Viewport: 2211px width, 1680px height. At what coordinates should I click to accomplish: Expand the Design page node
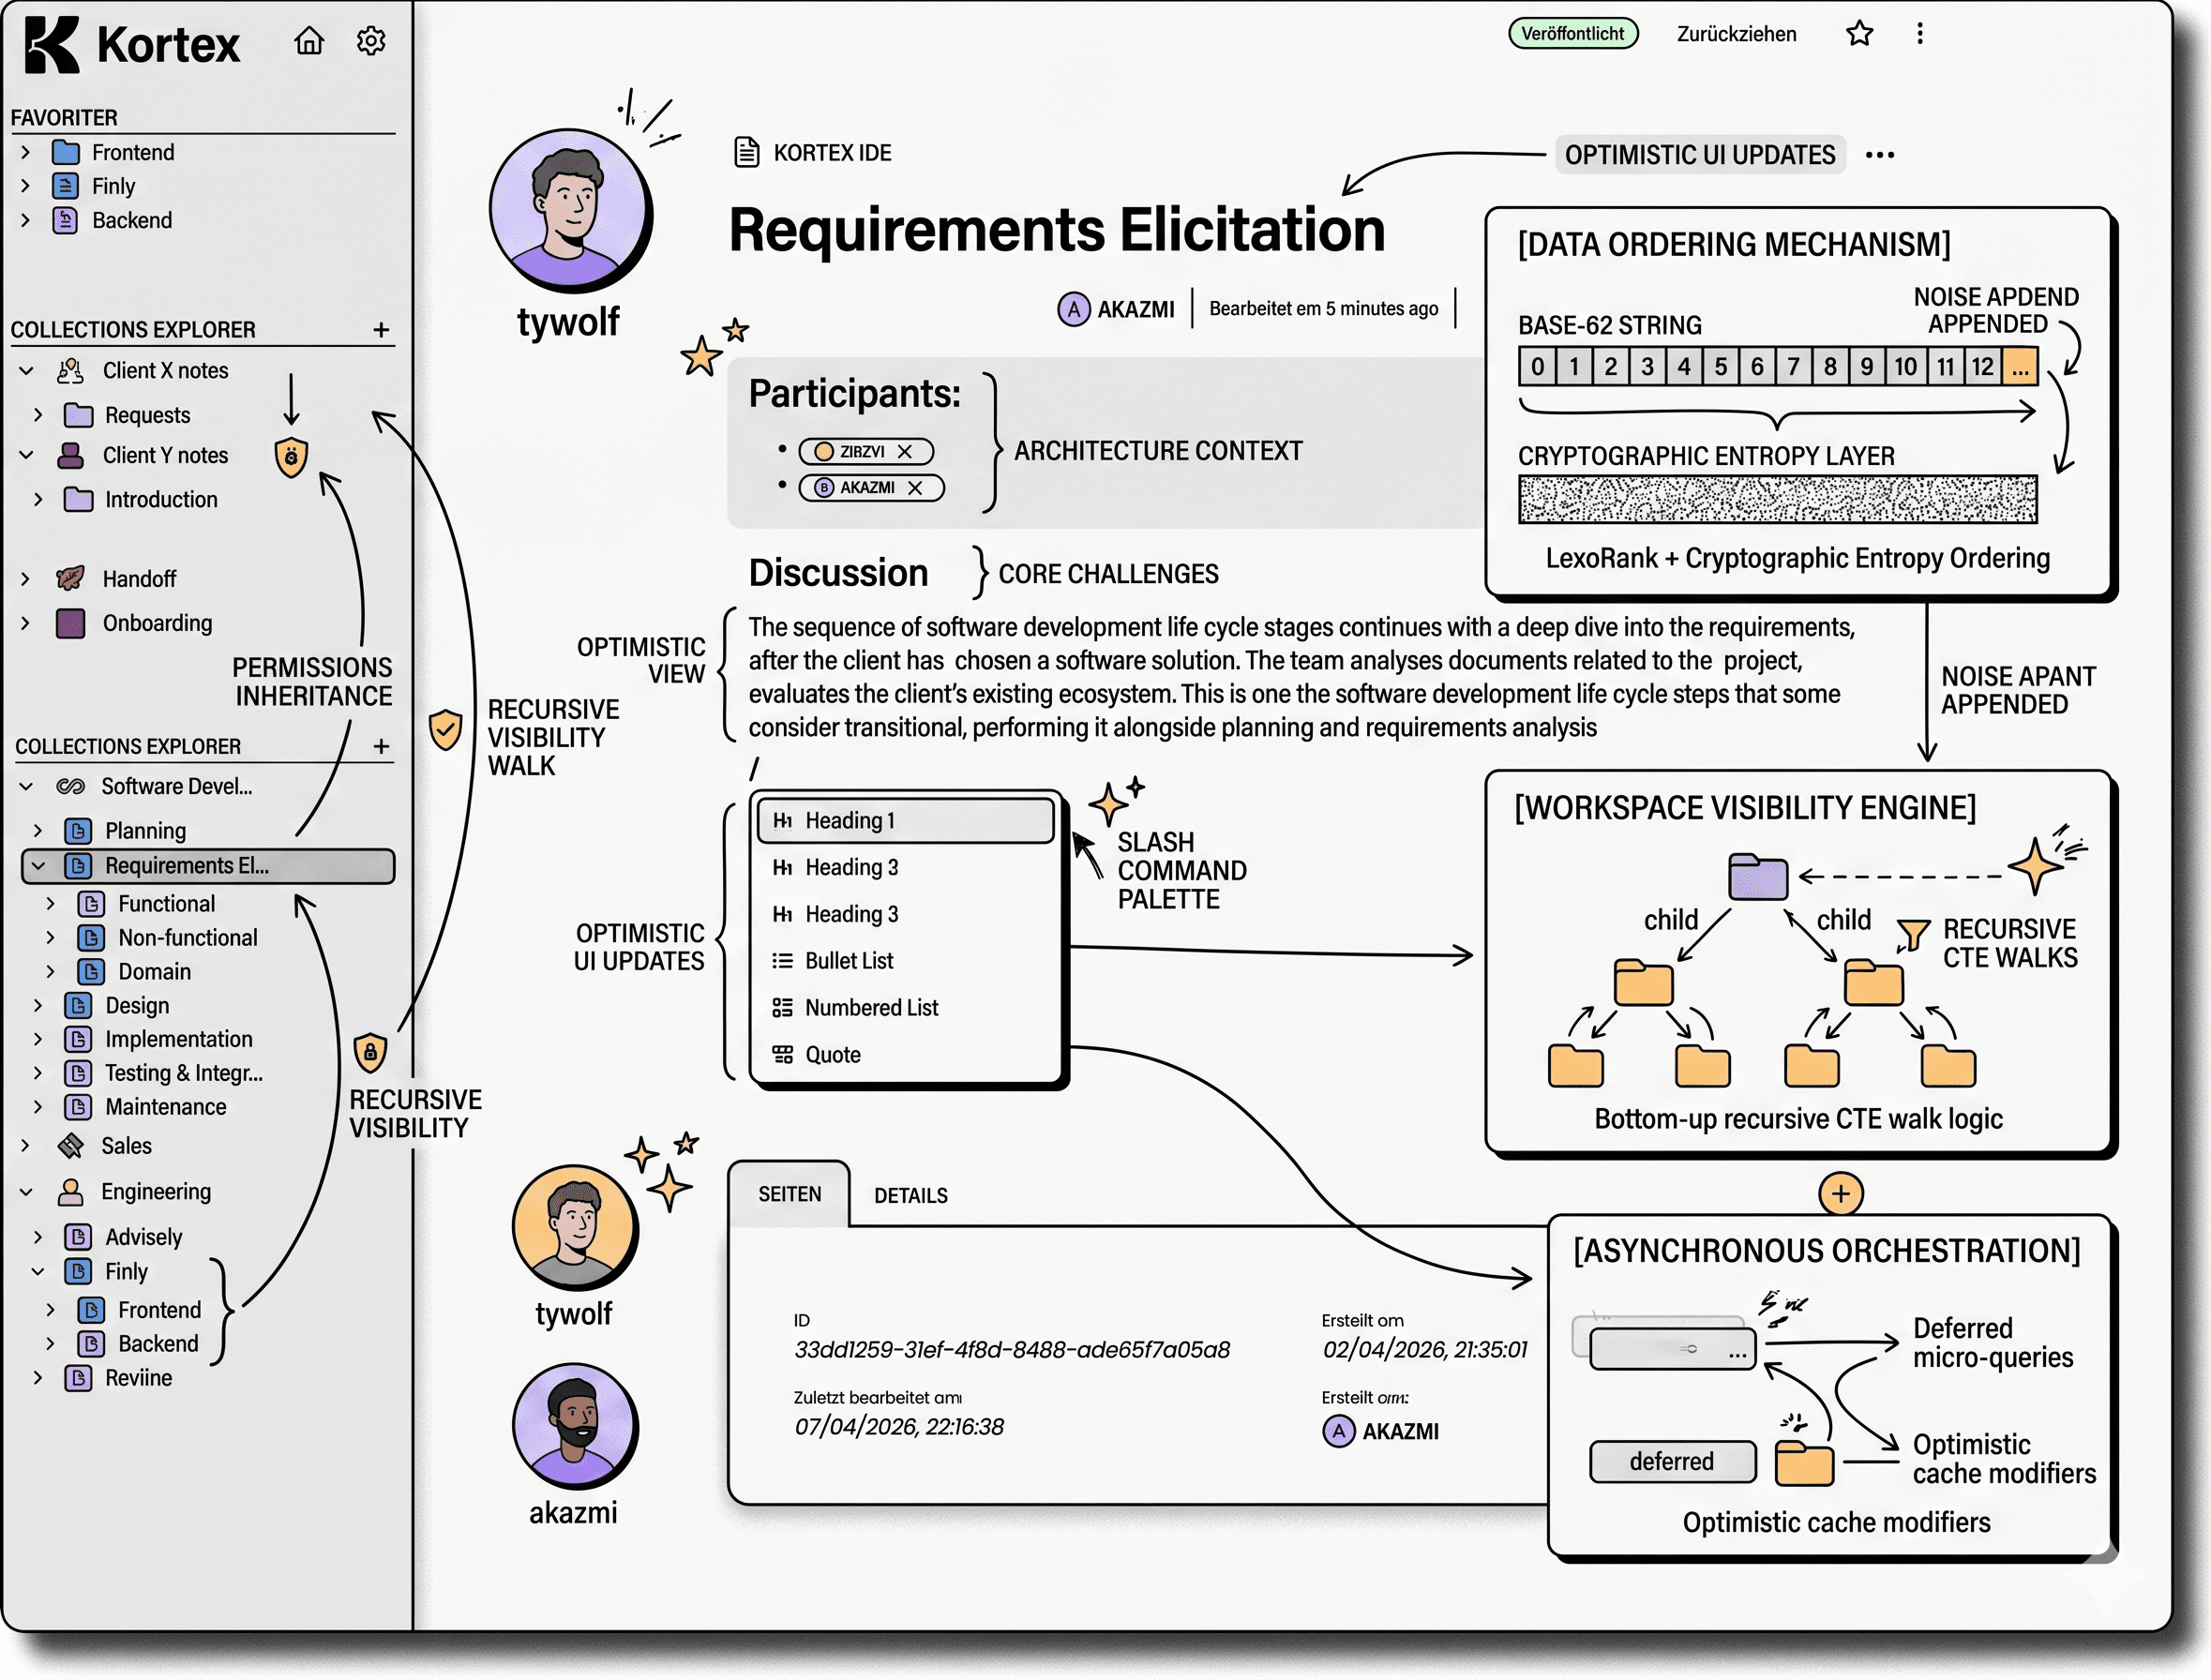point(38,1006)
